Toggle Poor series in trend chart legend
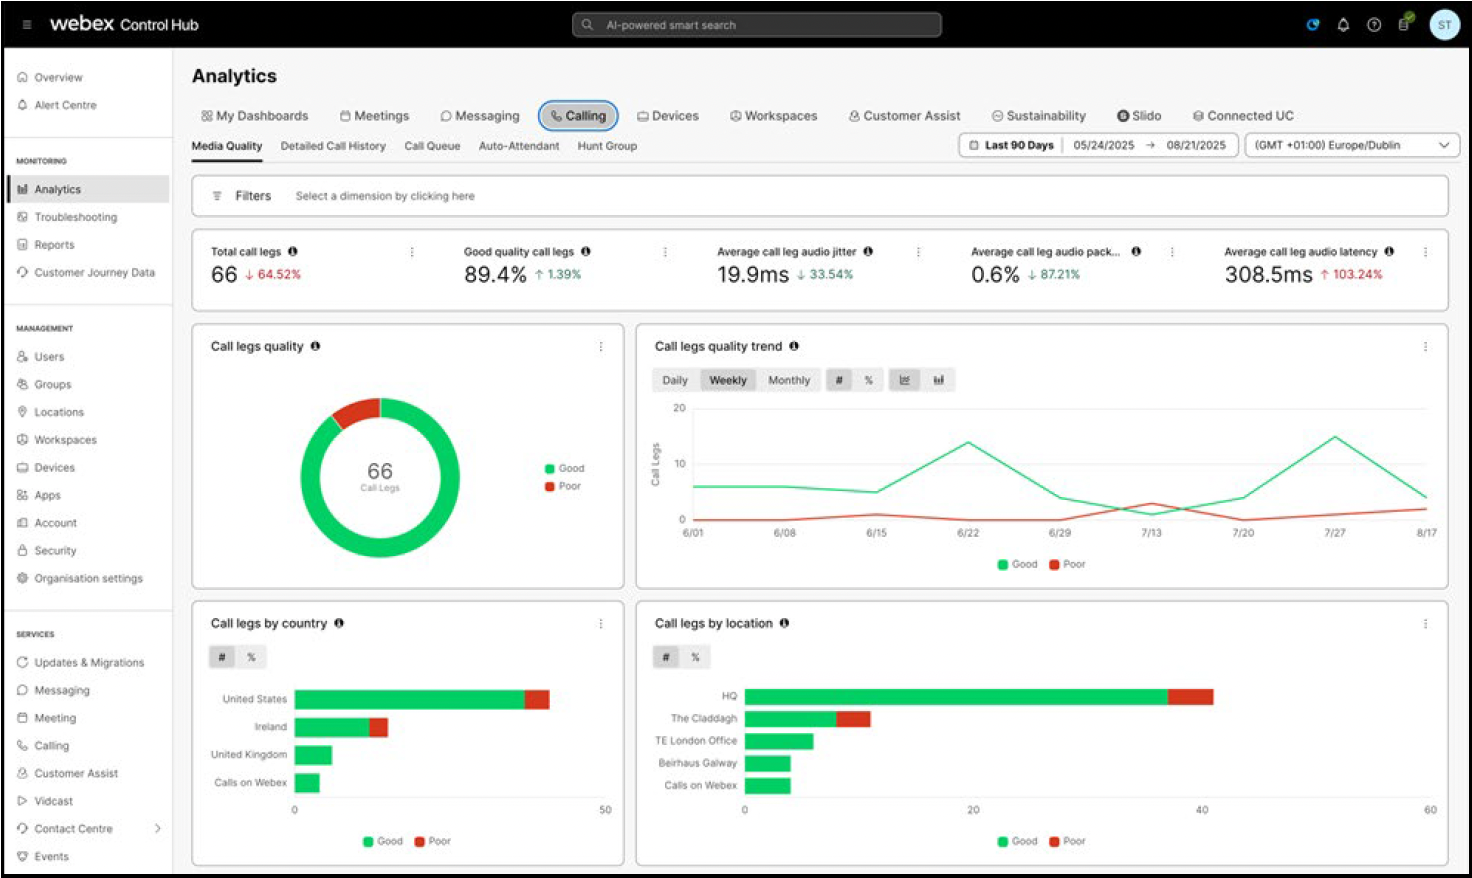This screenshot has height=878, width=1472. (x=1067, y=564)
